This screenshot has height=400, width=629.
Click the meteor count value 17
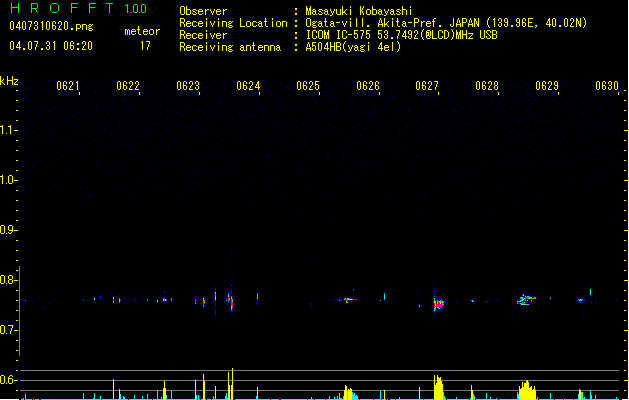tap(145, 46)
